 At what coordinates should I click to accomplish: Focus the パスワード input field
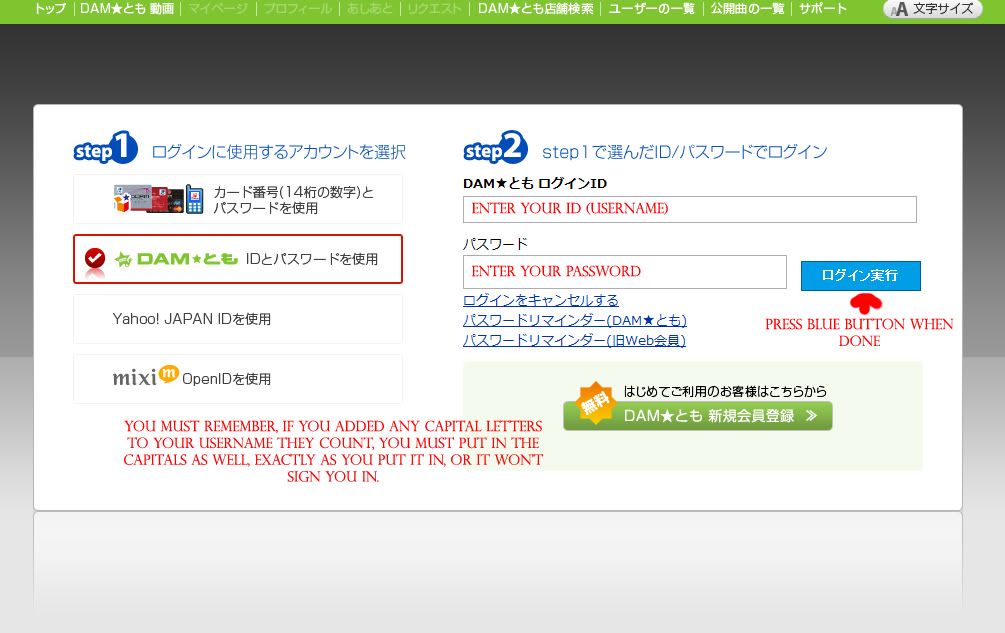tap(625, 272)
